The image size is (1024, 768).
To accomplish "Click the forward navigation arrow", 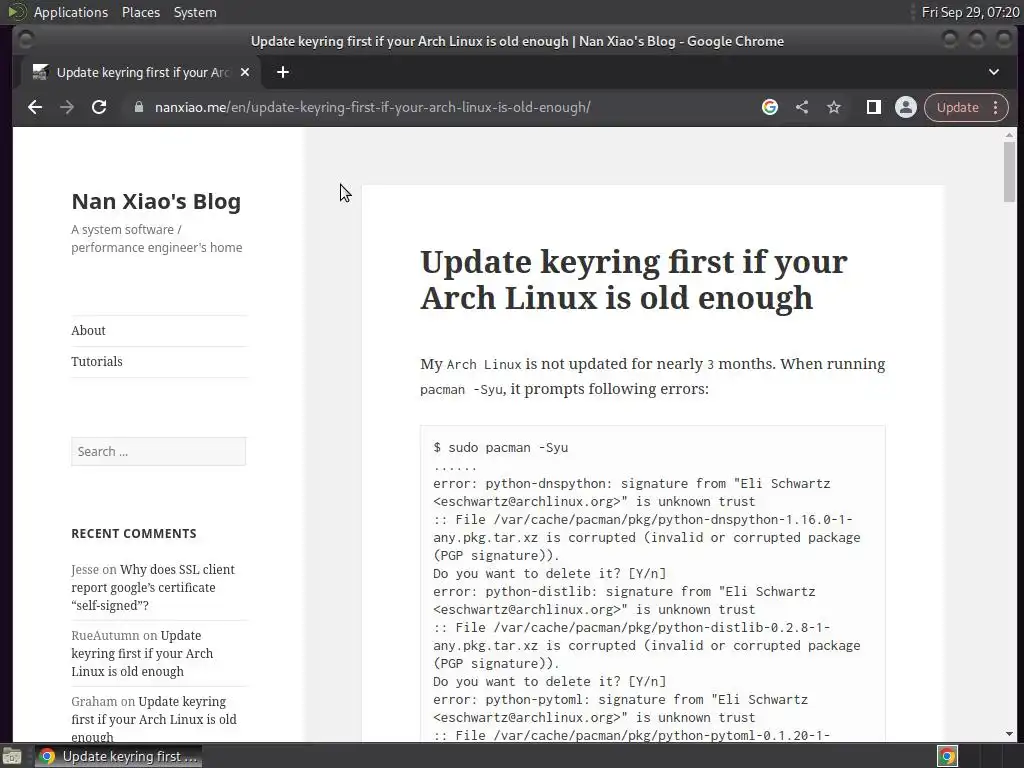I will pos(67,108).
